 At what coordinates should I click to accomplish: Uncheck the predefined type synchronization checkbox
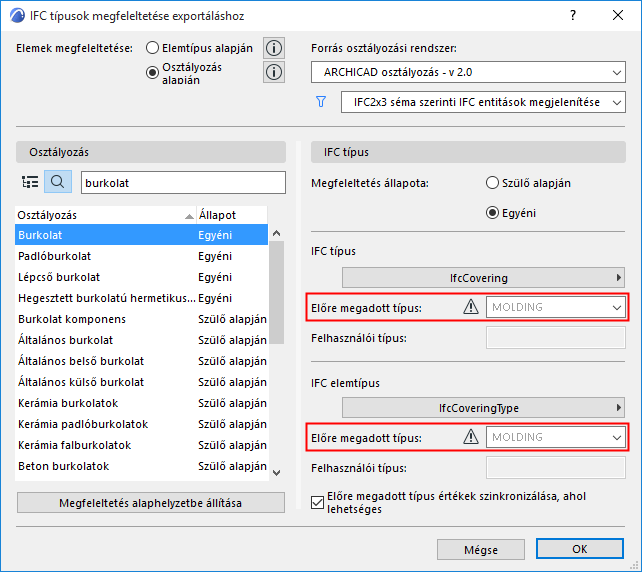click(x=319, y=502)
